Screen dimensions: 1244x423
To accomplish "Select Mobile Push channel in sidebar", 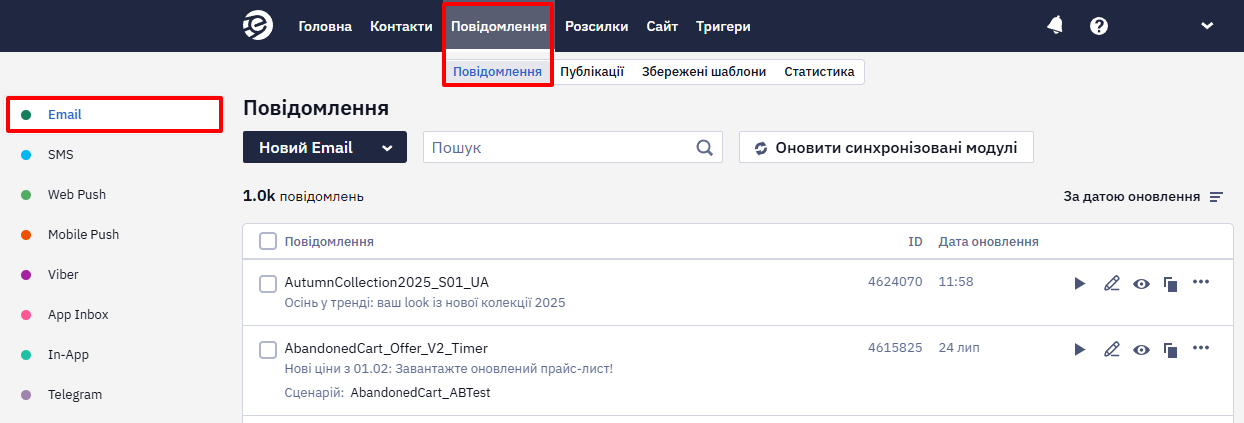I will (x=83, y=235).
